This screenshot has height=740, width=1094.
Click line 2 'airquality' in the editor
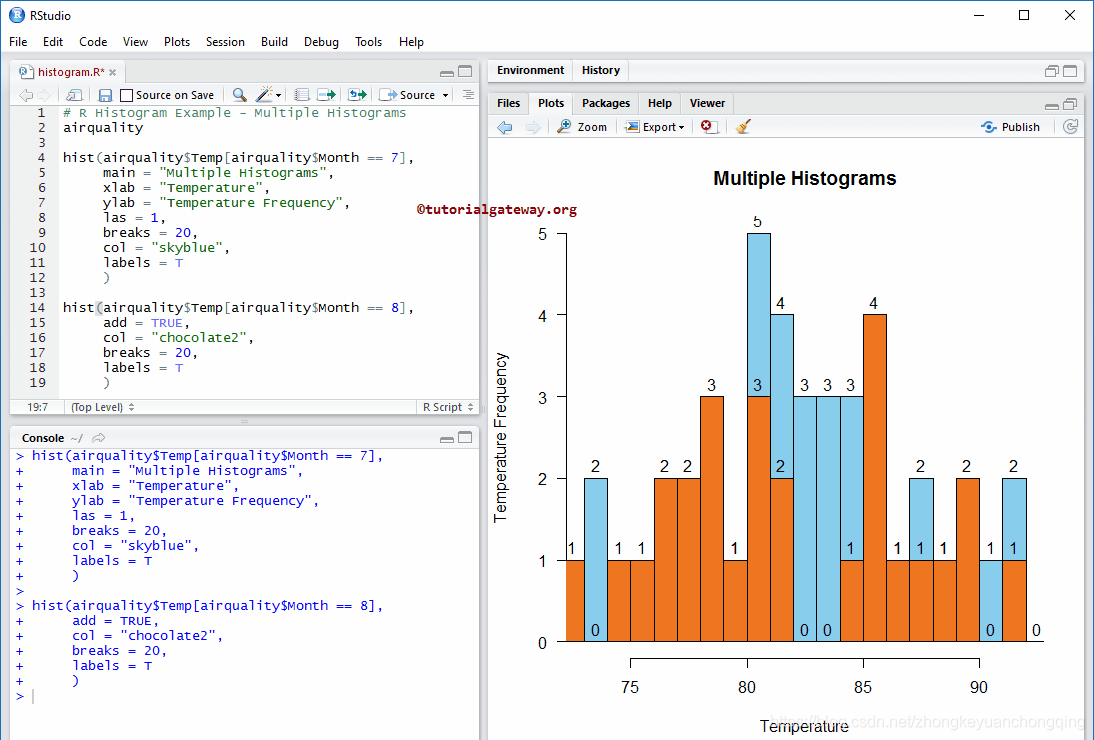click(103, 128)
